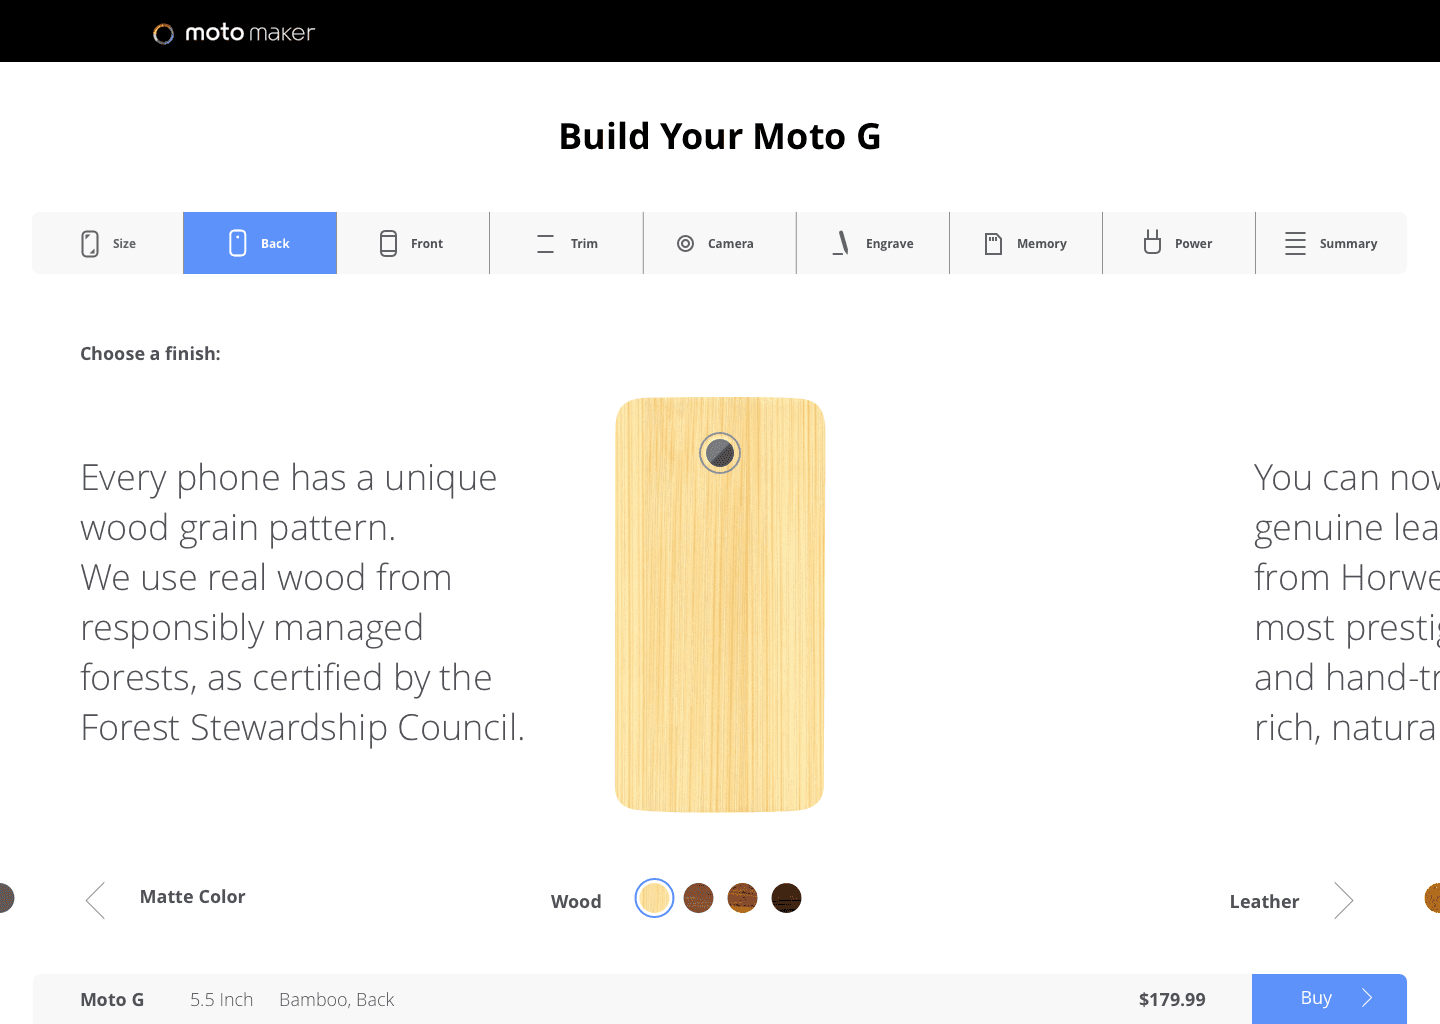Screen dimensions: 1440x1024
Task: Open the Size tab
Action: (108, 243)
